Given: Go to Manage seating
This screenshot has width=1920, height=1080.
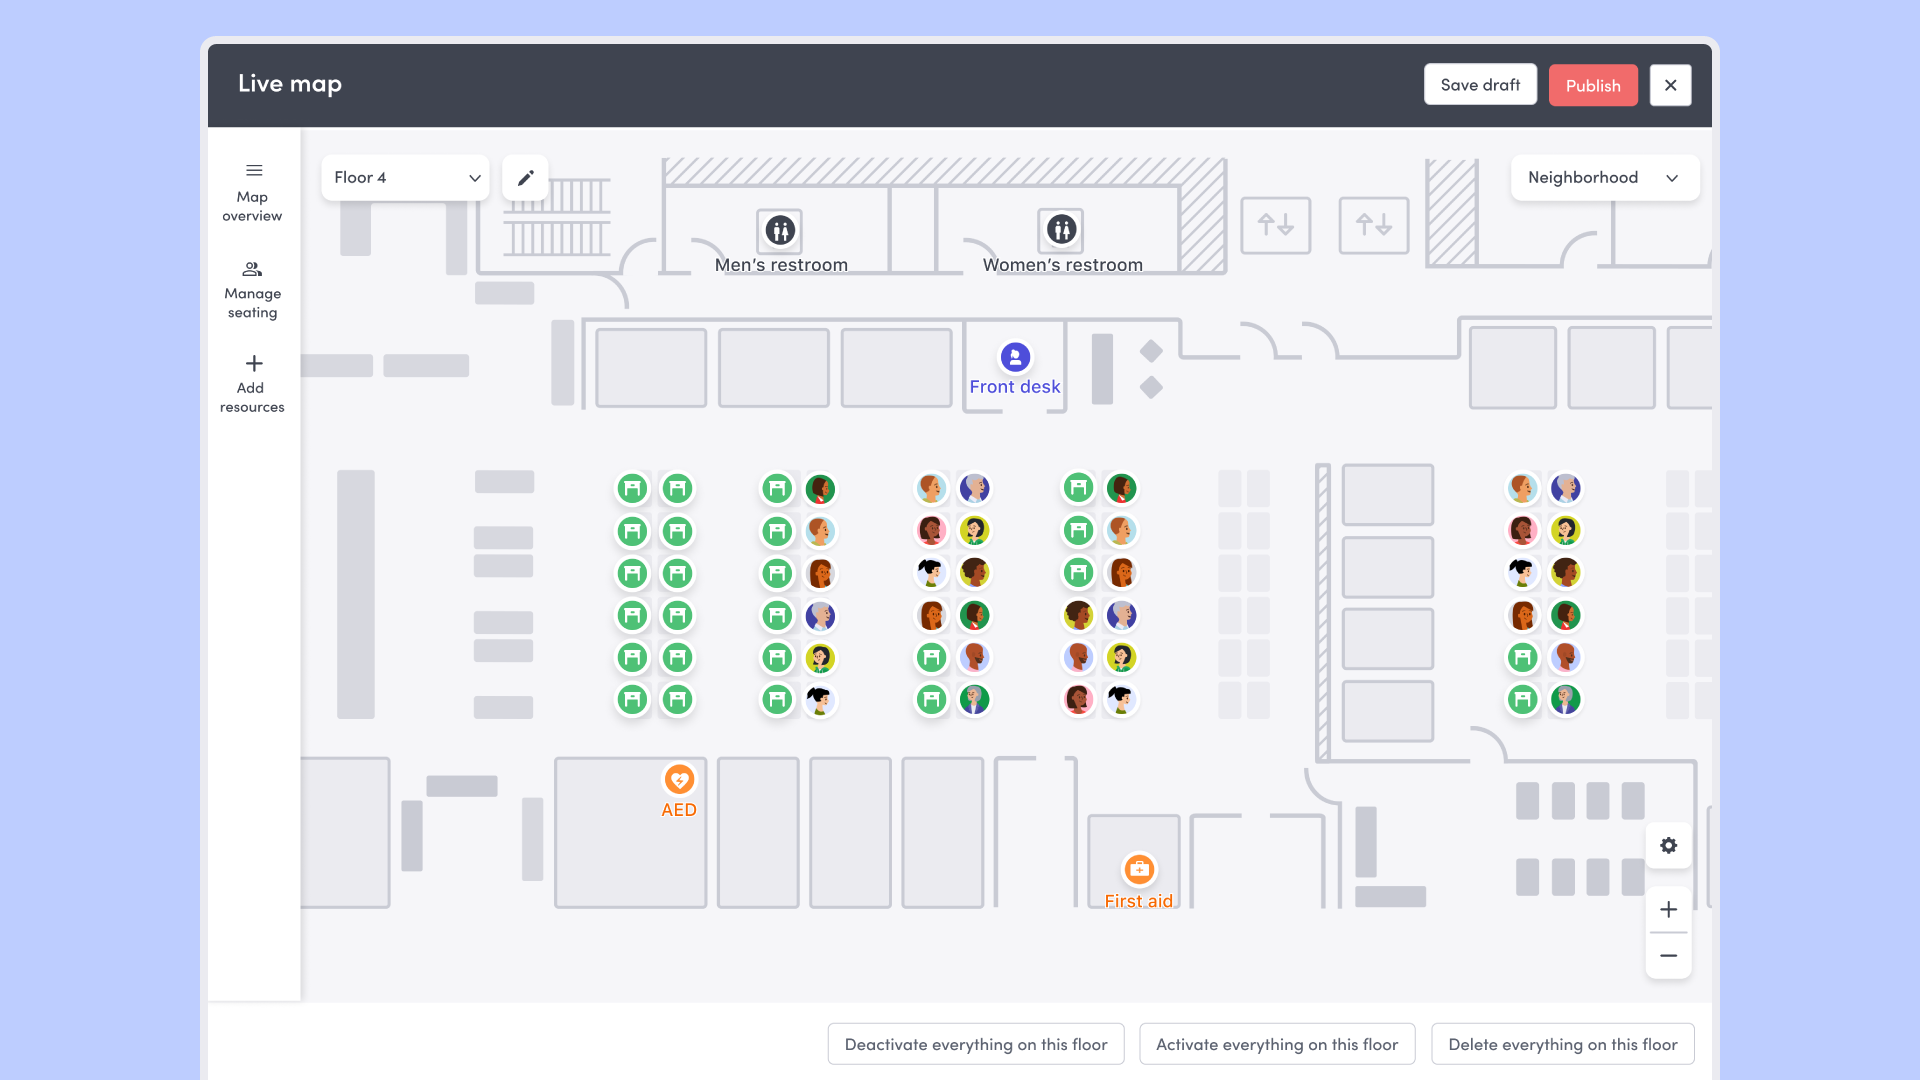Looking at the screenshot, I should coord(252,290).
